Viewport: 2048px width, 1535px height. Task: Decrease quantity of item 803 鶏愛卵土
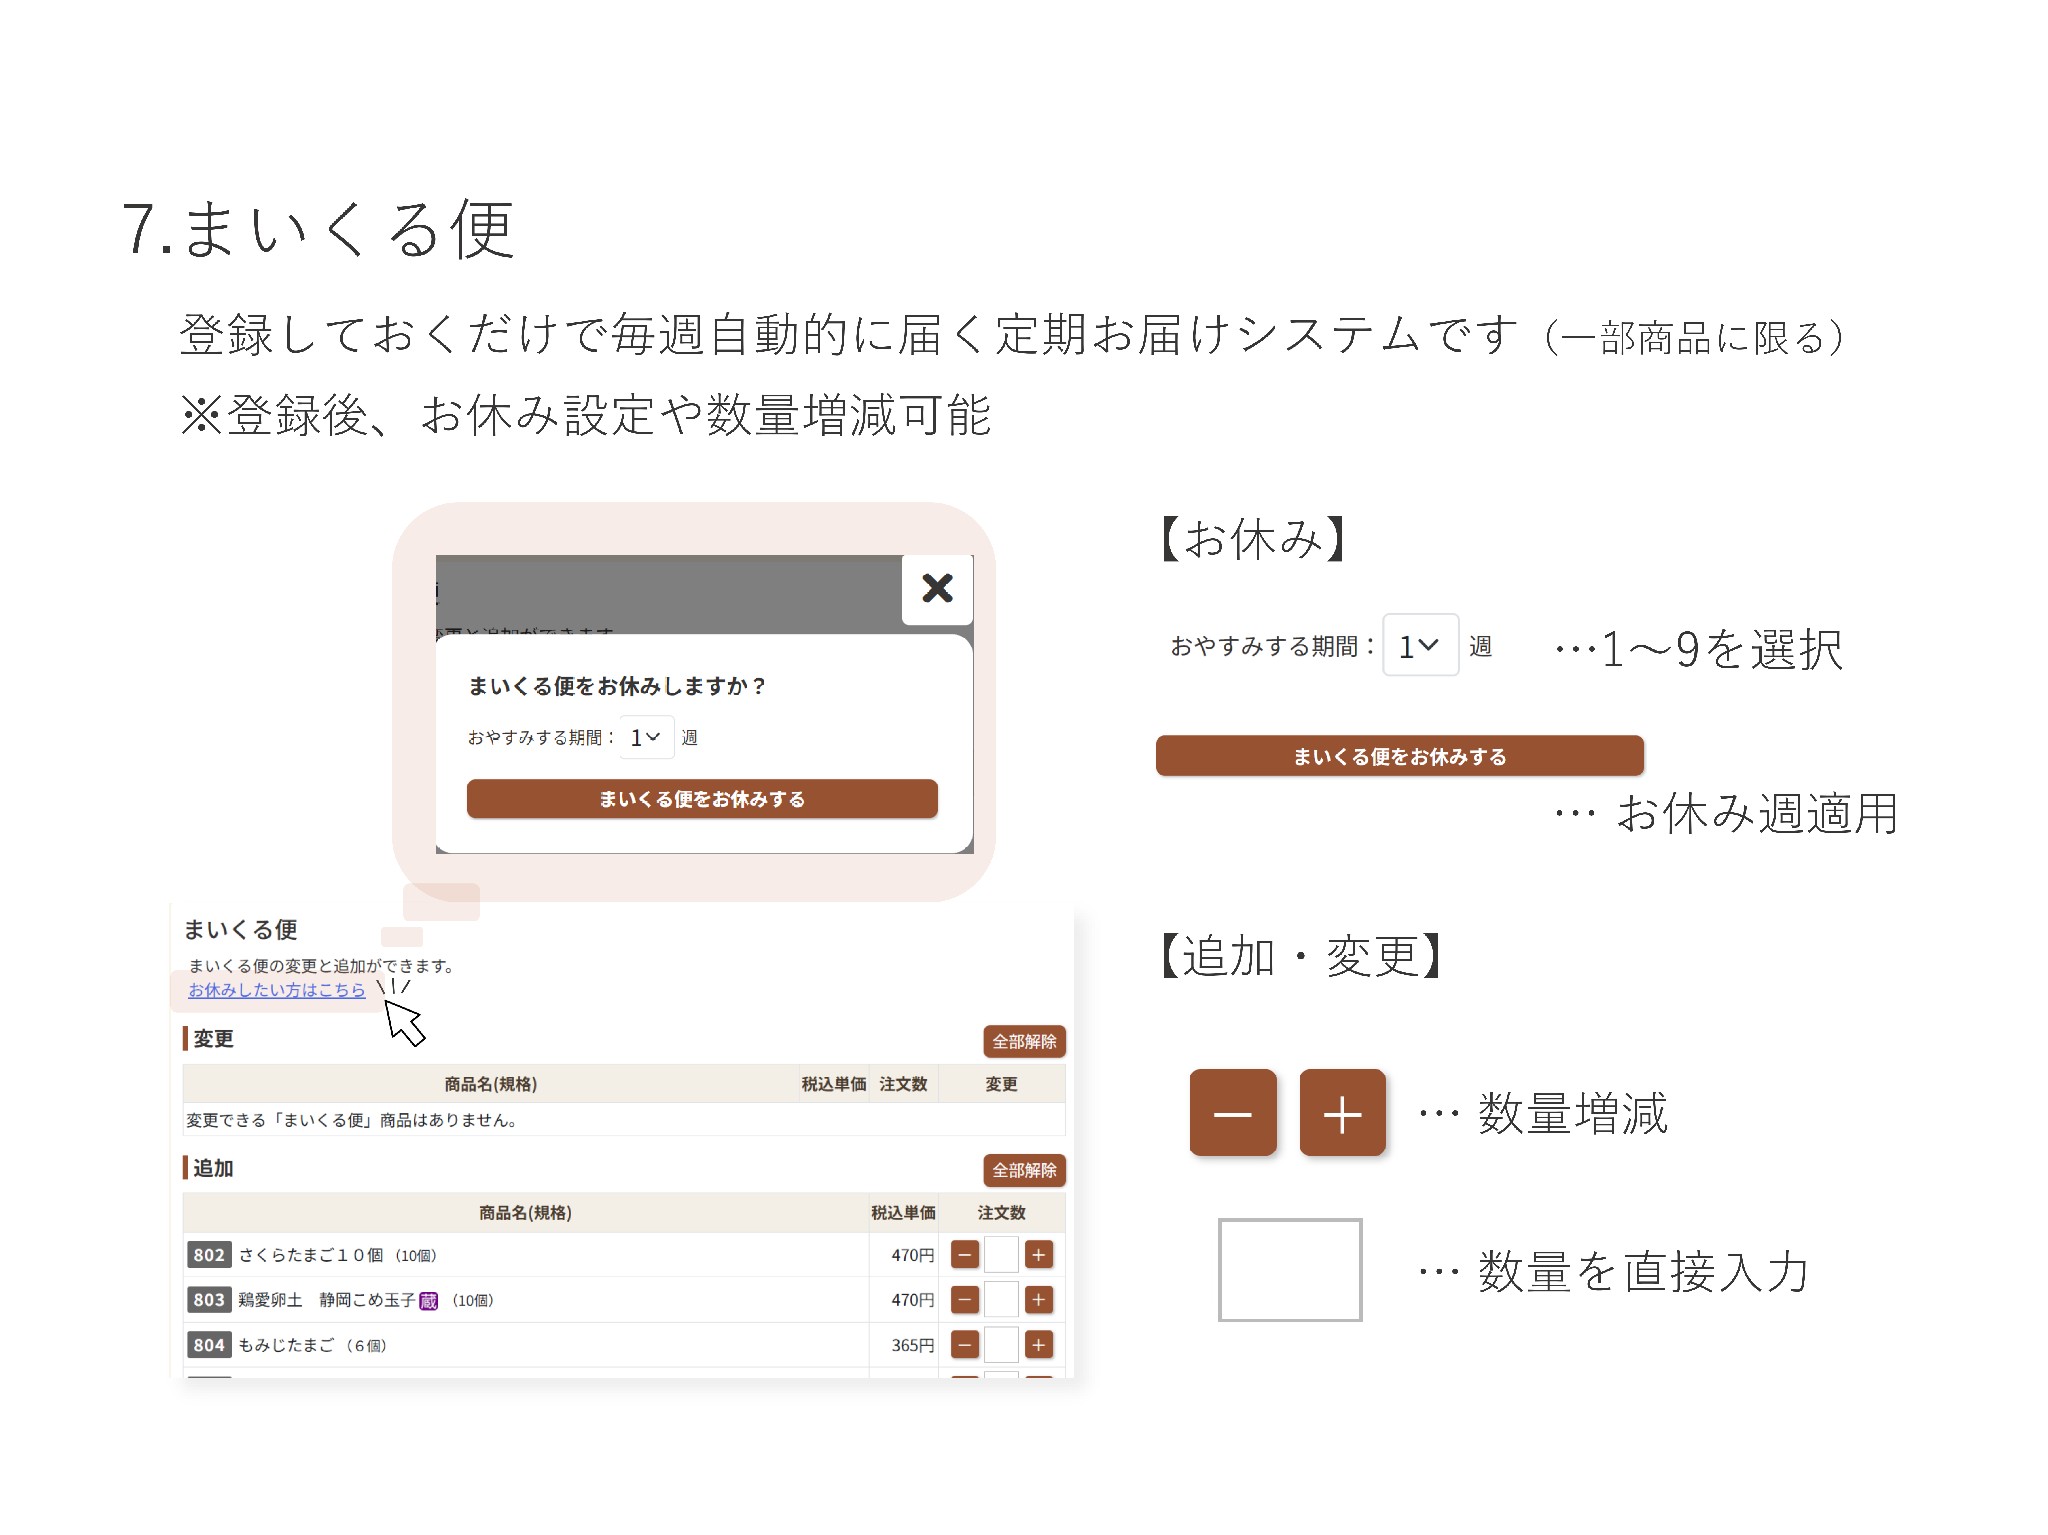pyautogui.click(x=964, y=1299)
